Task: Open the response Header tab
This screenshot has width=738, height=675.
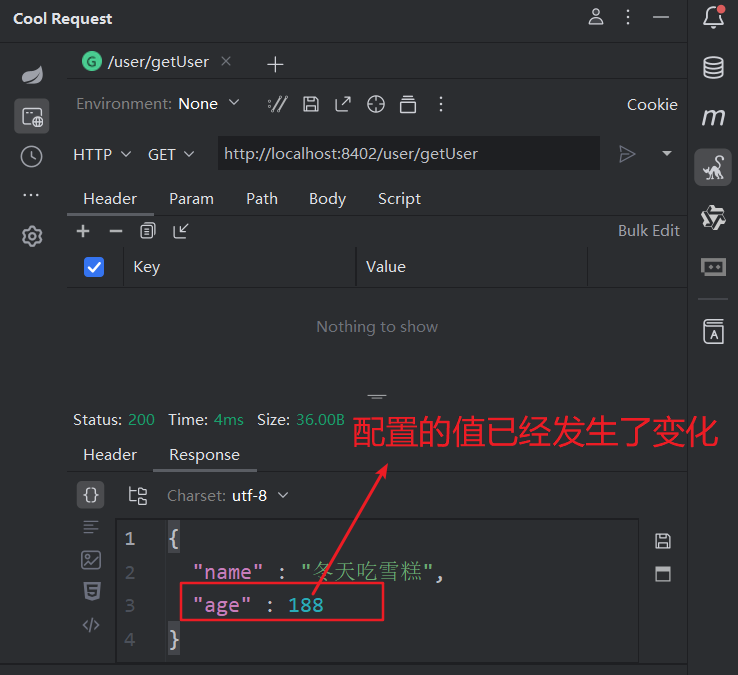Action: 110,455
